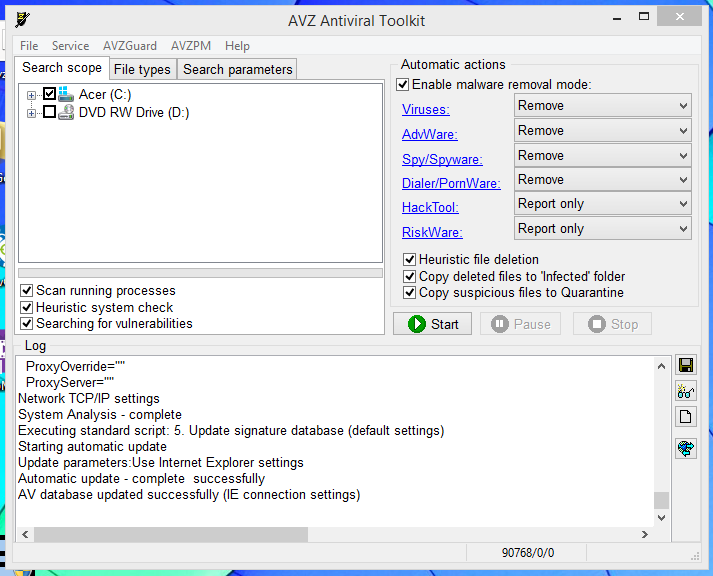Image resolution: width=713 pixels, height=576 pixels.
Task: Toggle Searching for vulnerabilities checkbox
Action: [27, 323]
